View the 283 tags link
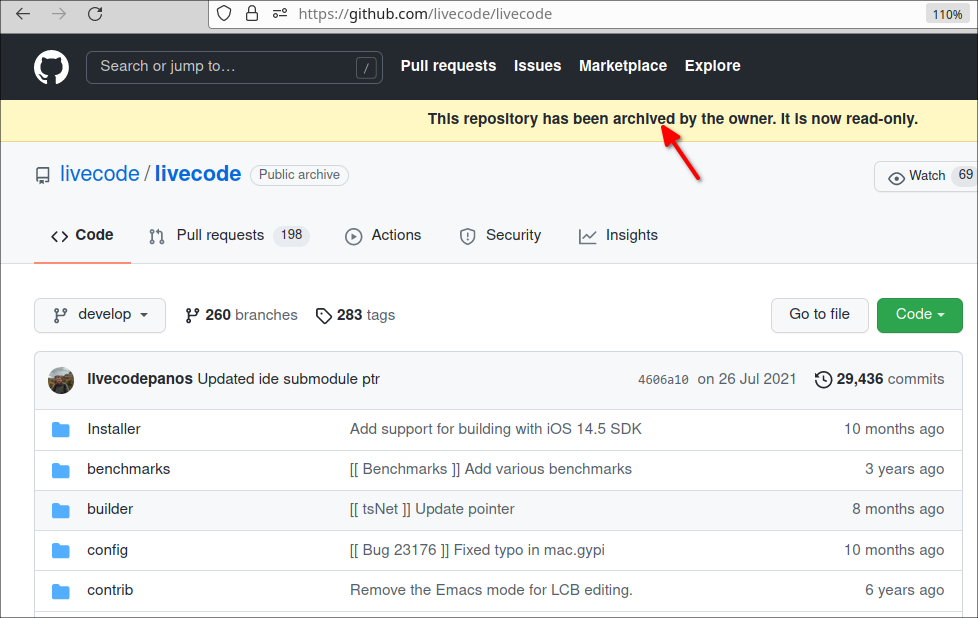978x618 pixels. (356, 316)
